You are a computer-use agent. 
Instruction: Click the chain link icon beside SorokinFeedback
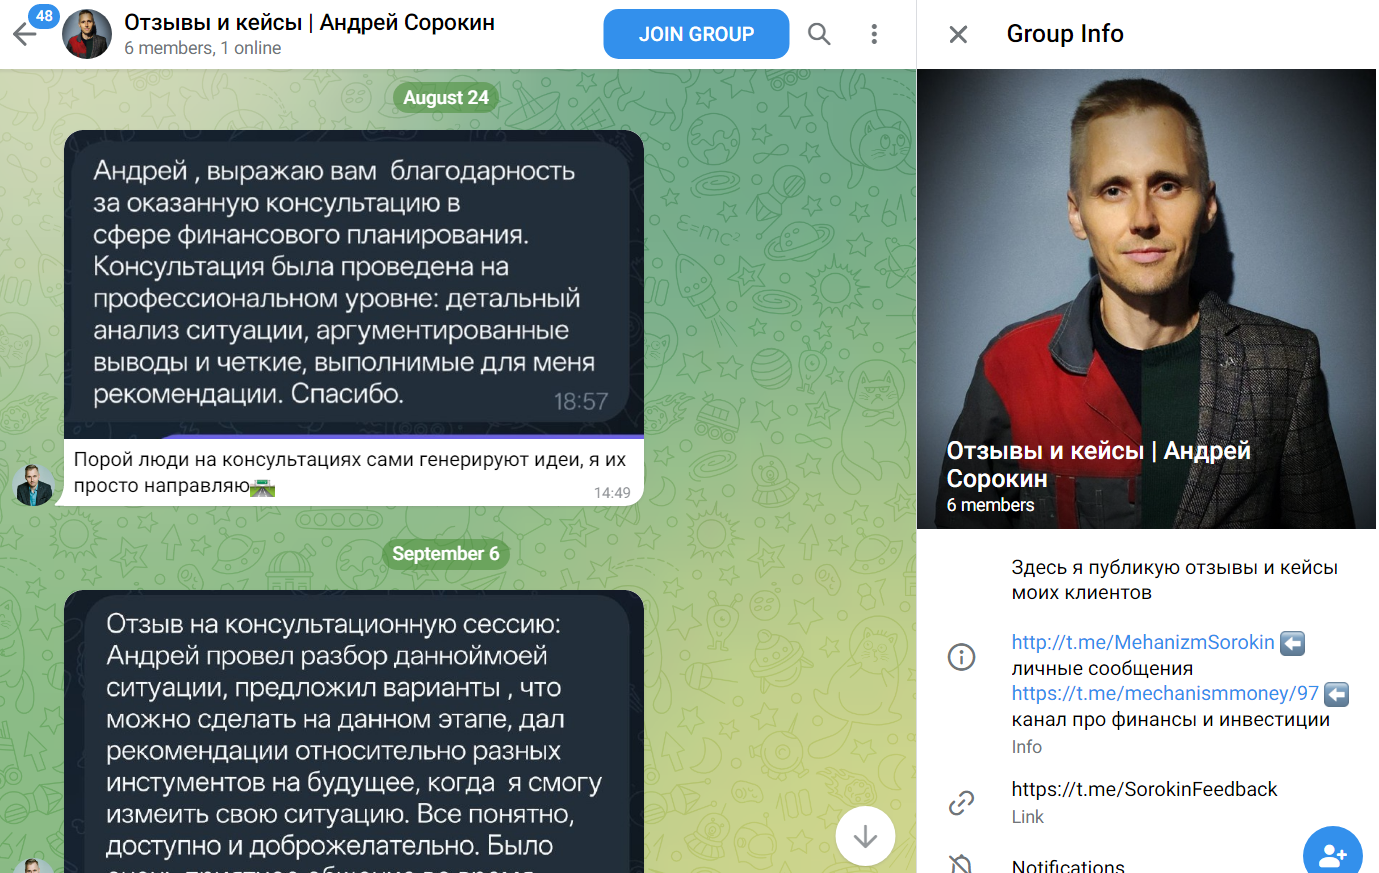pyautogui.click(x=961, y=802)
